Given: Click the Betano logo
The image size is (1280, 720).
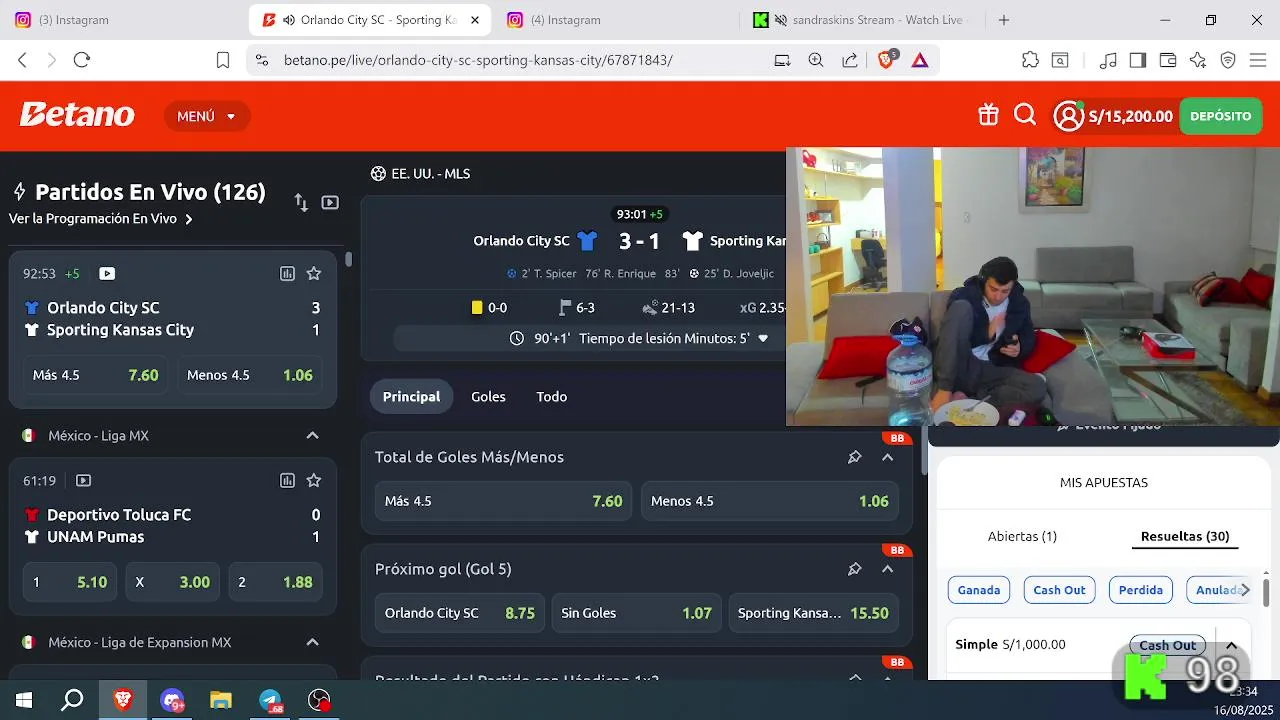Looking at the screenshot, I should [77, 115].
